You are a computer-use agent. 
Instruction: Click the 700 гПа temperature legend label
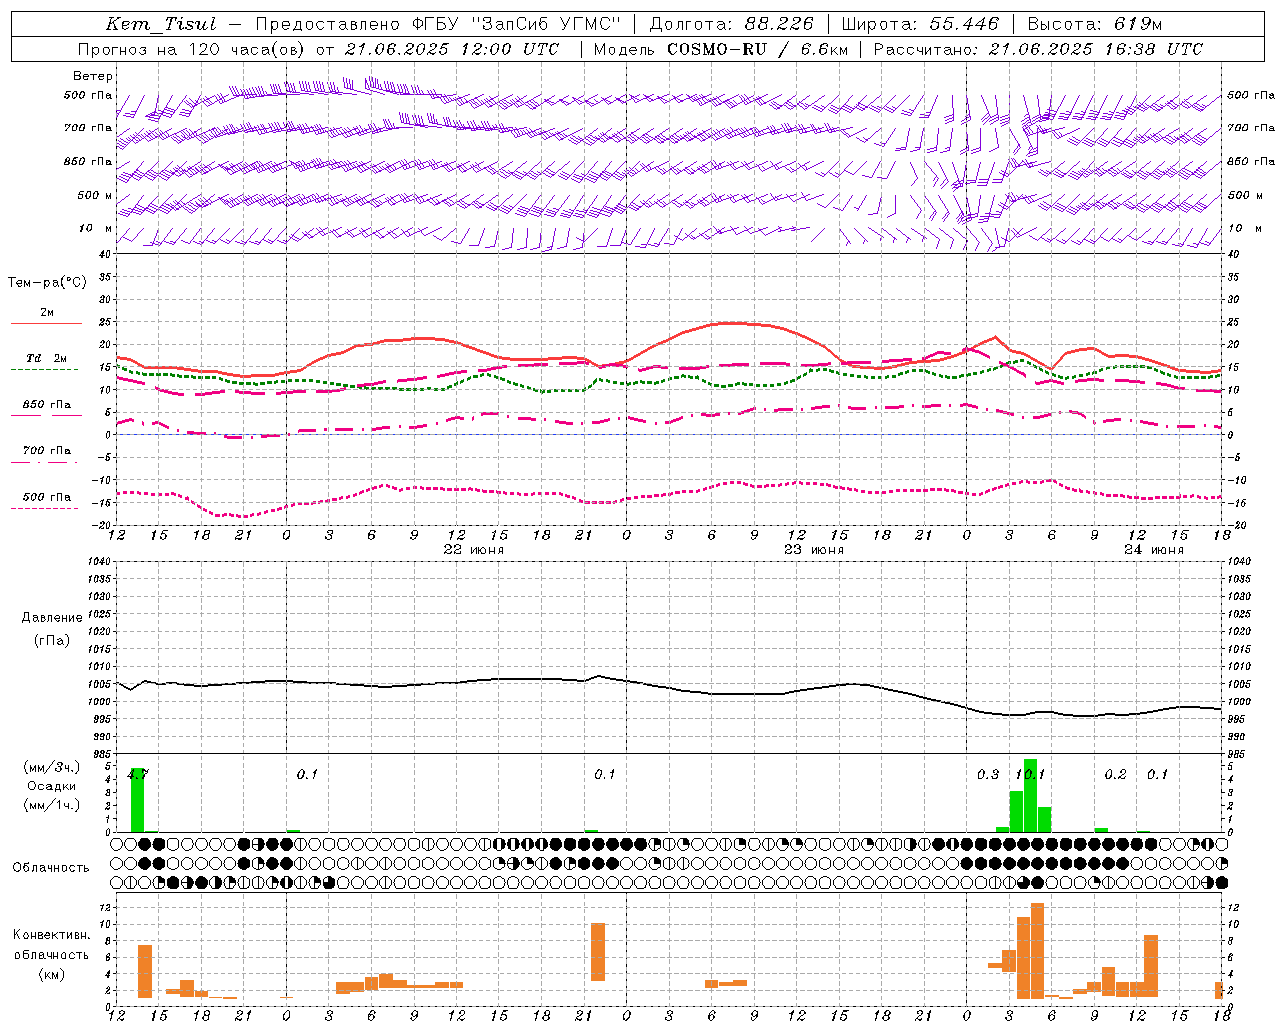coord(47,451)
